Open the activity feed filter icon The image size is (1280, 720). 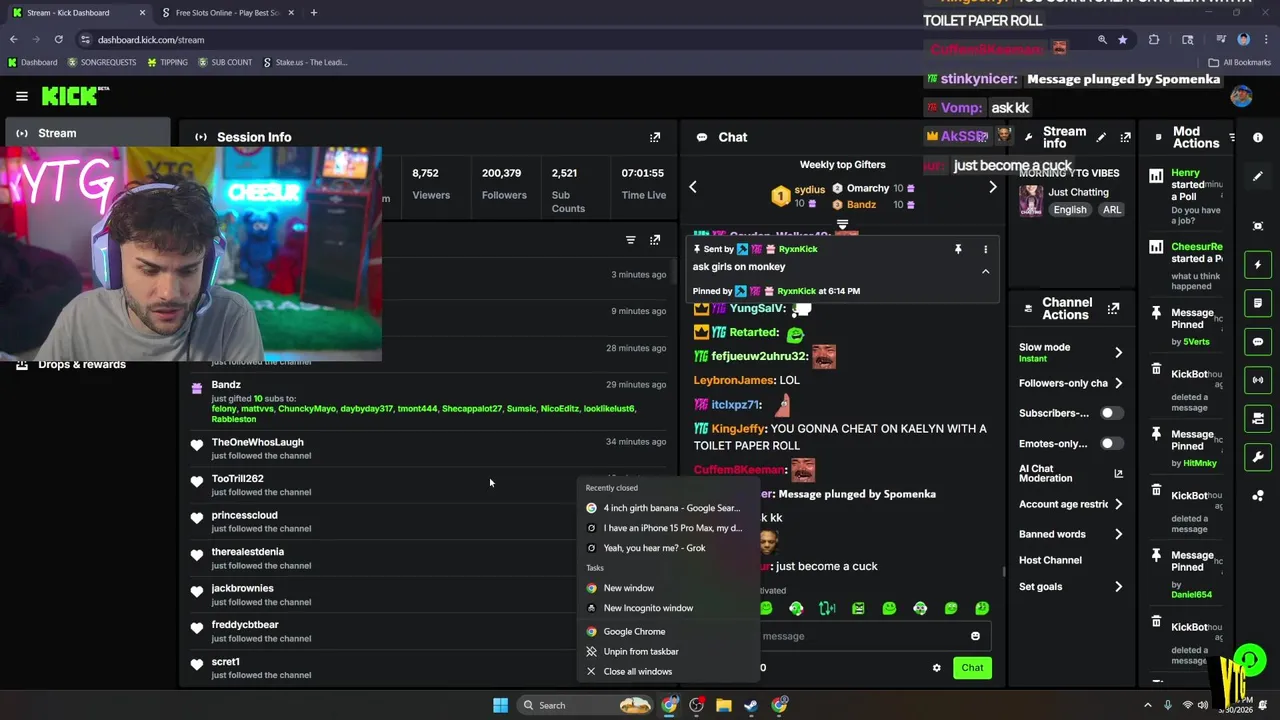(631, 240)
